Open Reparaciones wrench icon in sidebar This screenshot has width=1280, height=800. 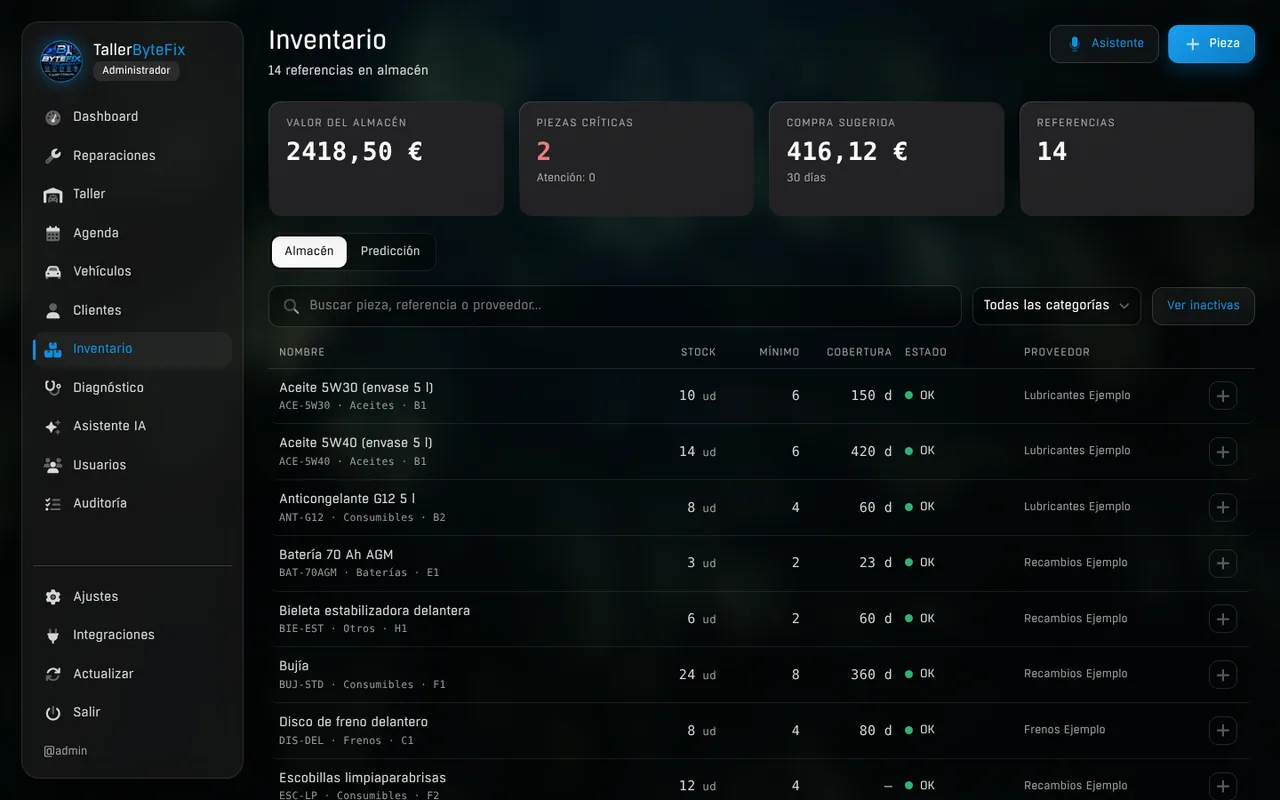point(53,156)
